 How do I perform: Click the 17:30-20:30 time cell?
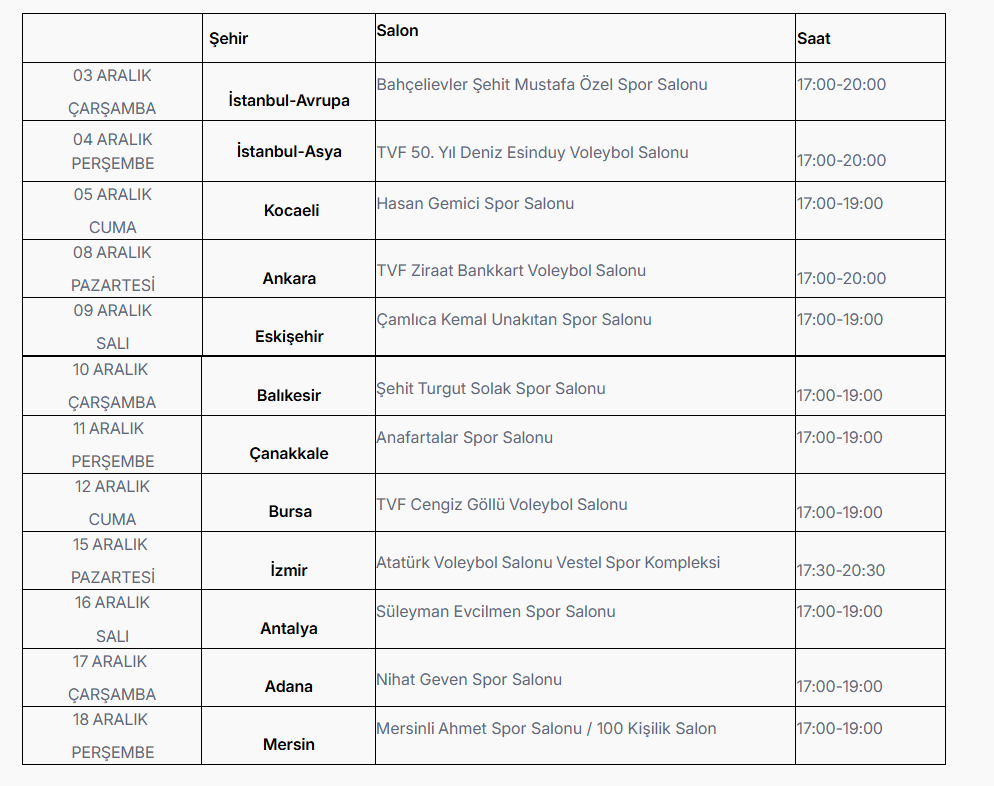[840, 571]
